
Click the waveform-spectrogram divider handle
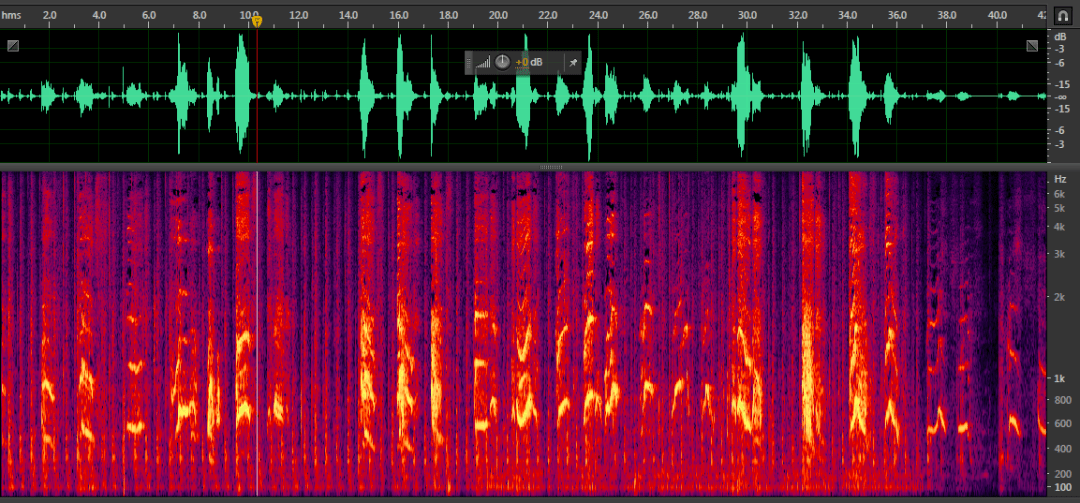click(x=551, y=166)
